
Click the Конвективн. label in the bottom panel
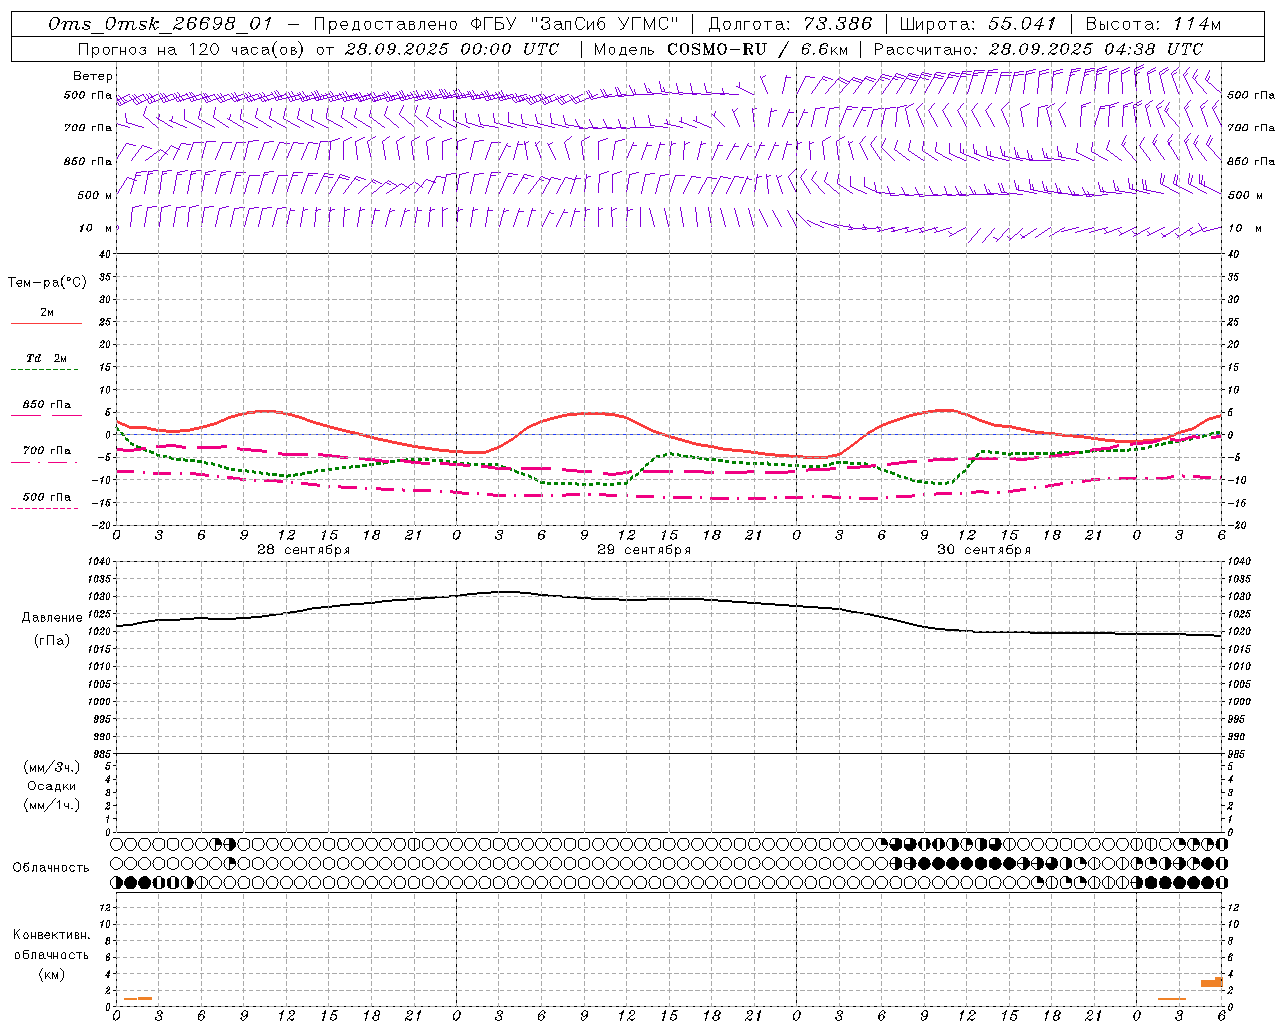[x=51, y=935]
